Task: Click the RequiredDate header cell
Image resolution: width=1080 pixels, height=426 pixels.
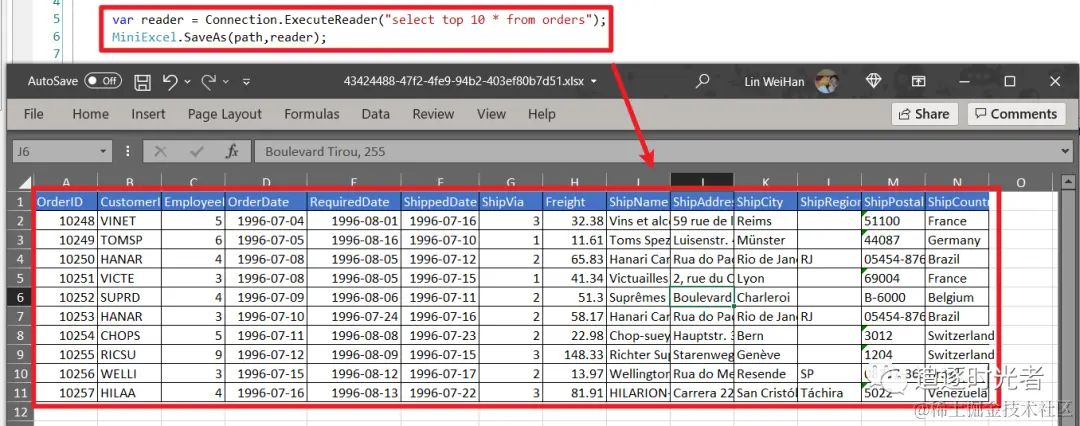Action: 353,202
